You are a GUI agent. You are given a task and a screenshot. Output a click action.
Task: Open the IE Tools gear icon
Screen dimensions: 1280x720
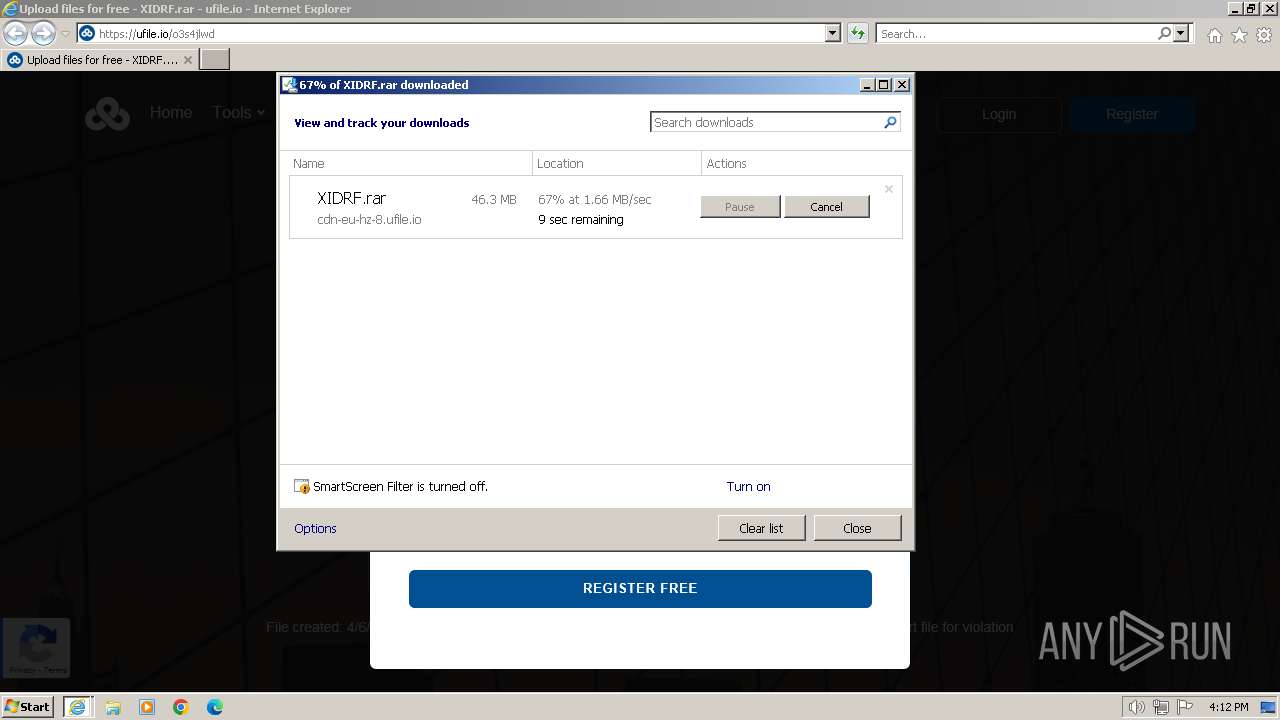(1264, 35)
